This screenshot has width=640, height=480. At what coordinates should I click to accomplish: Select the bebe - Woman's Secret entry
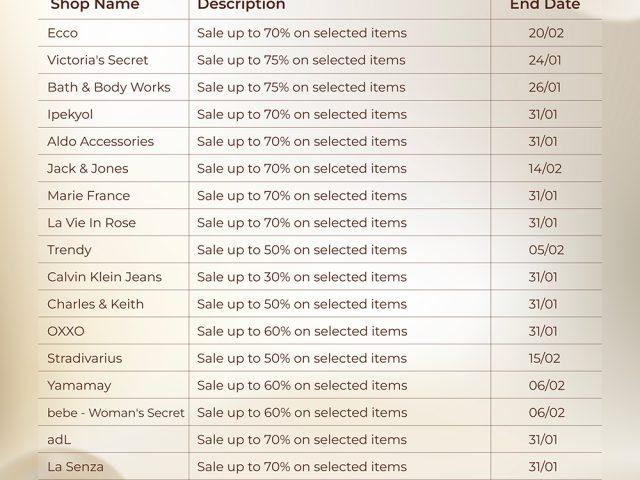tap(116, 412)
